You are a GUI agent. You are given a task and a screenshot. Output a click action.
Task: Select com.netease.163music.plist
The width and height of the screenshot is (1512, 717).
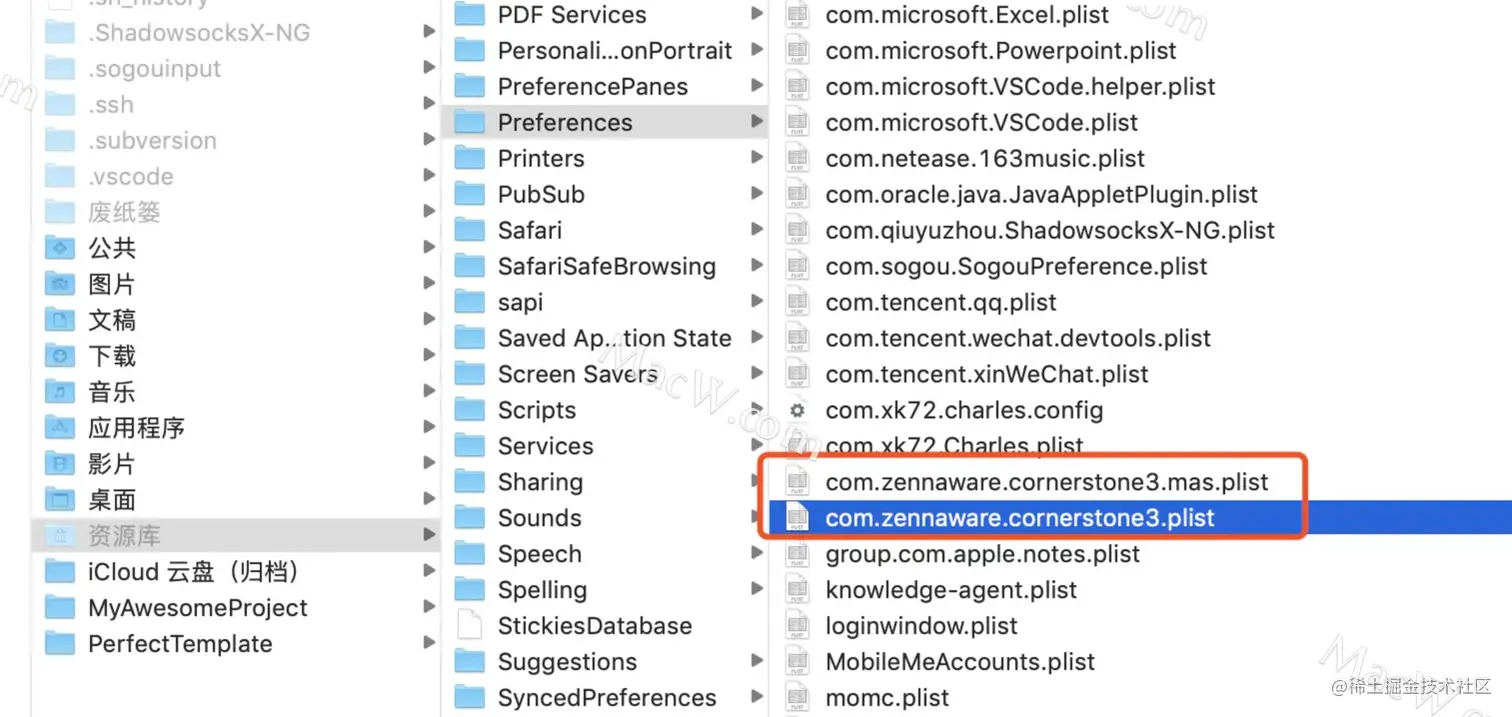986,159
